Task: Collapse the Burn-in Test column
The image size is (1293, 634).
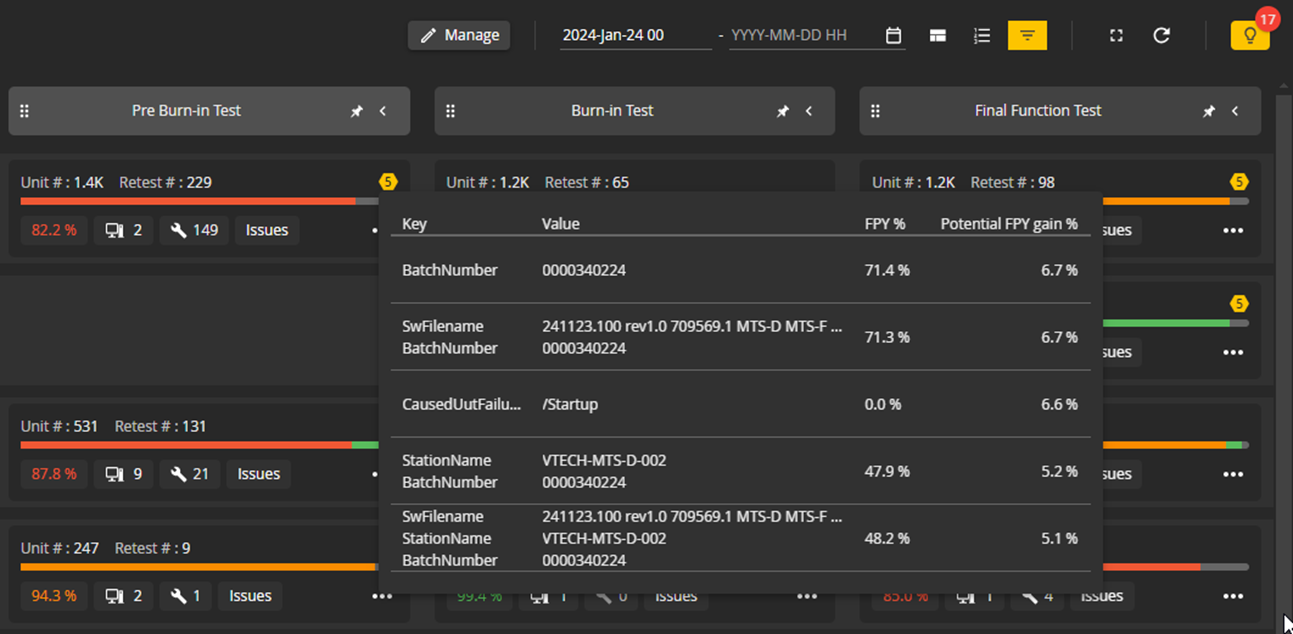Action: coord(809,111)
